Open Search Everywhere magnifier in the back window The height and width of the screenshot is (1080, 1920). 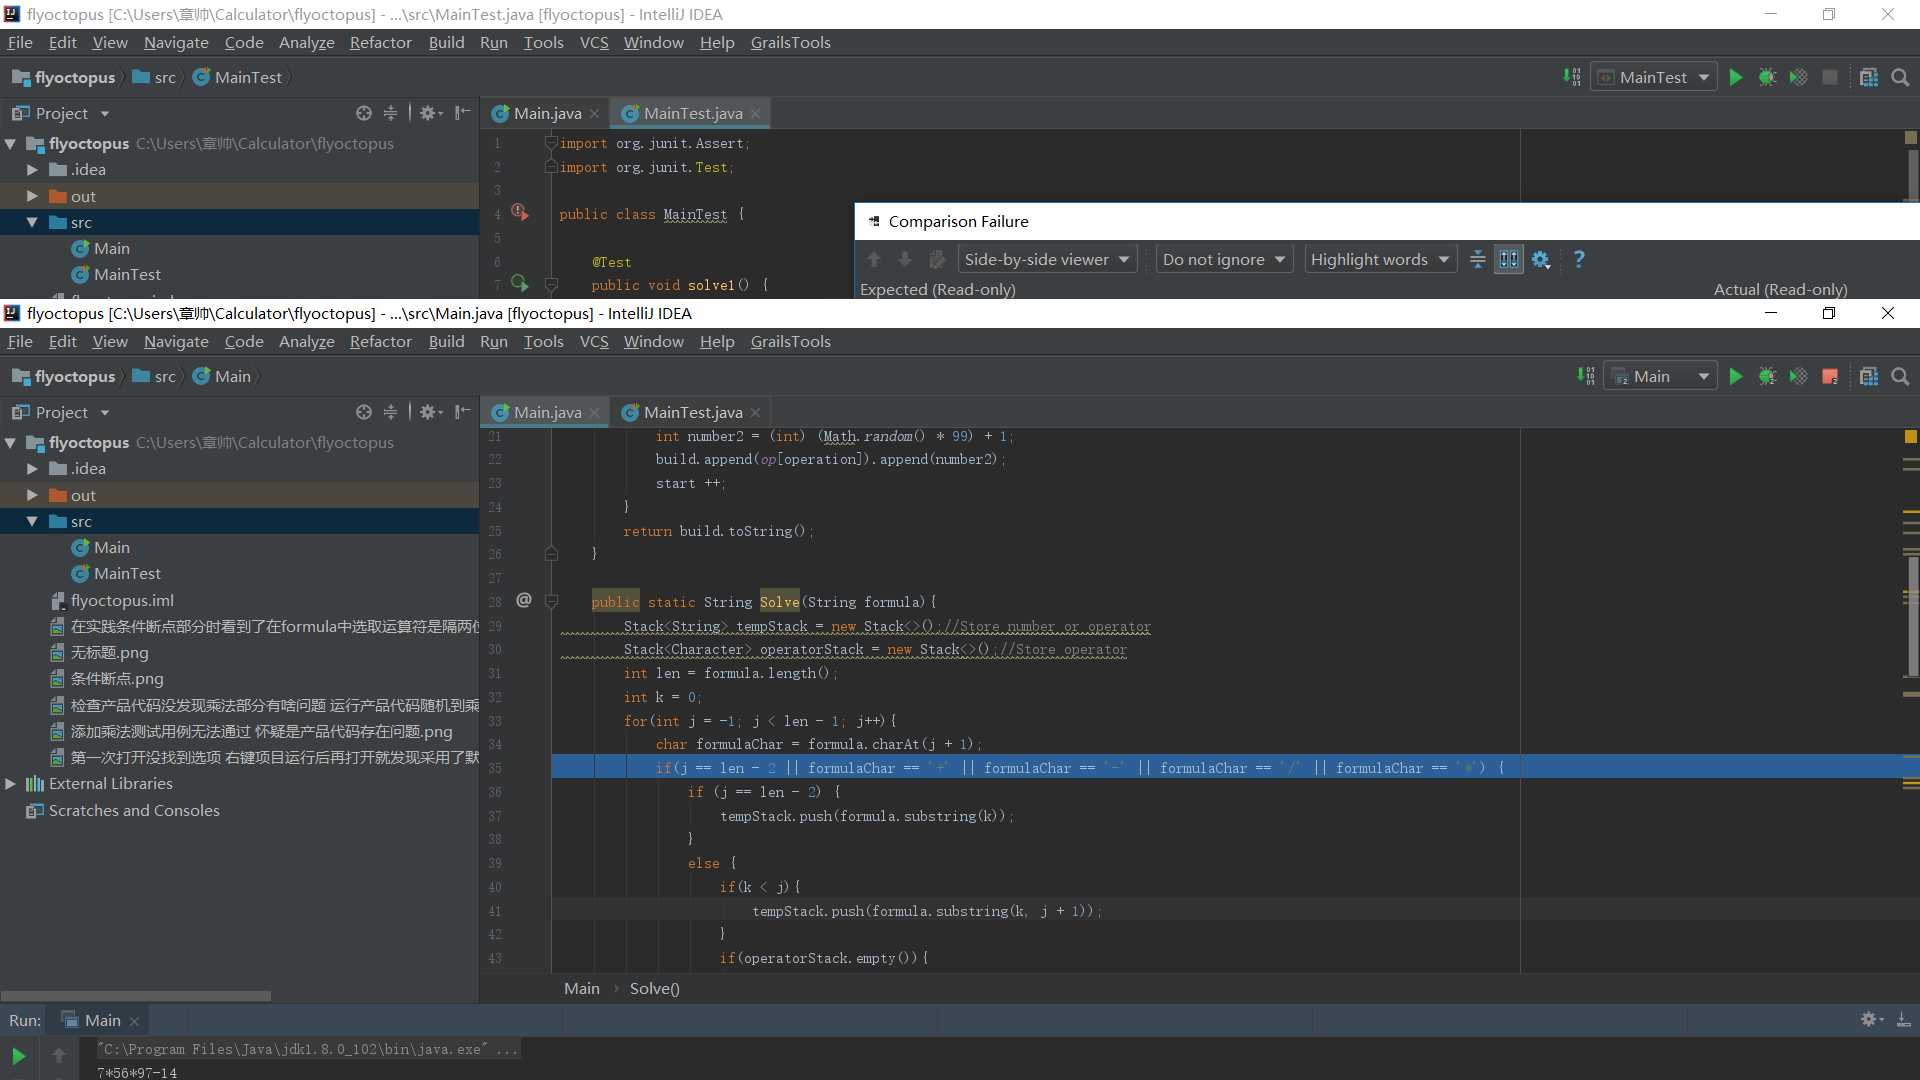pos(1900,78)
